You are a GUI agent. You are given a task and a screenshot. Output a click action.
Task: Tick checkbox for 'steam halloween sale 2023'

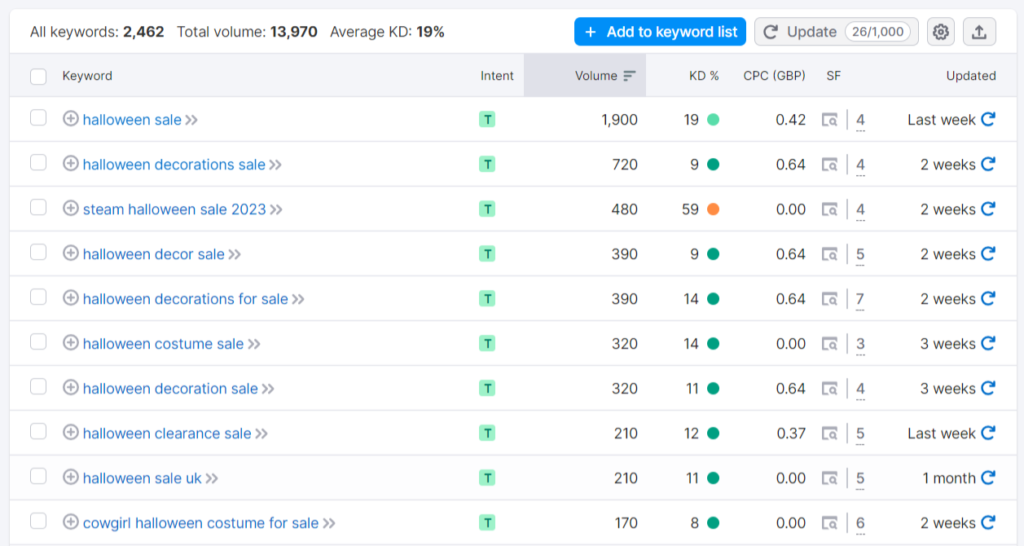(x=39, y=208)
